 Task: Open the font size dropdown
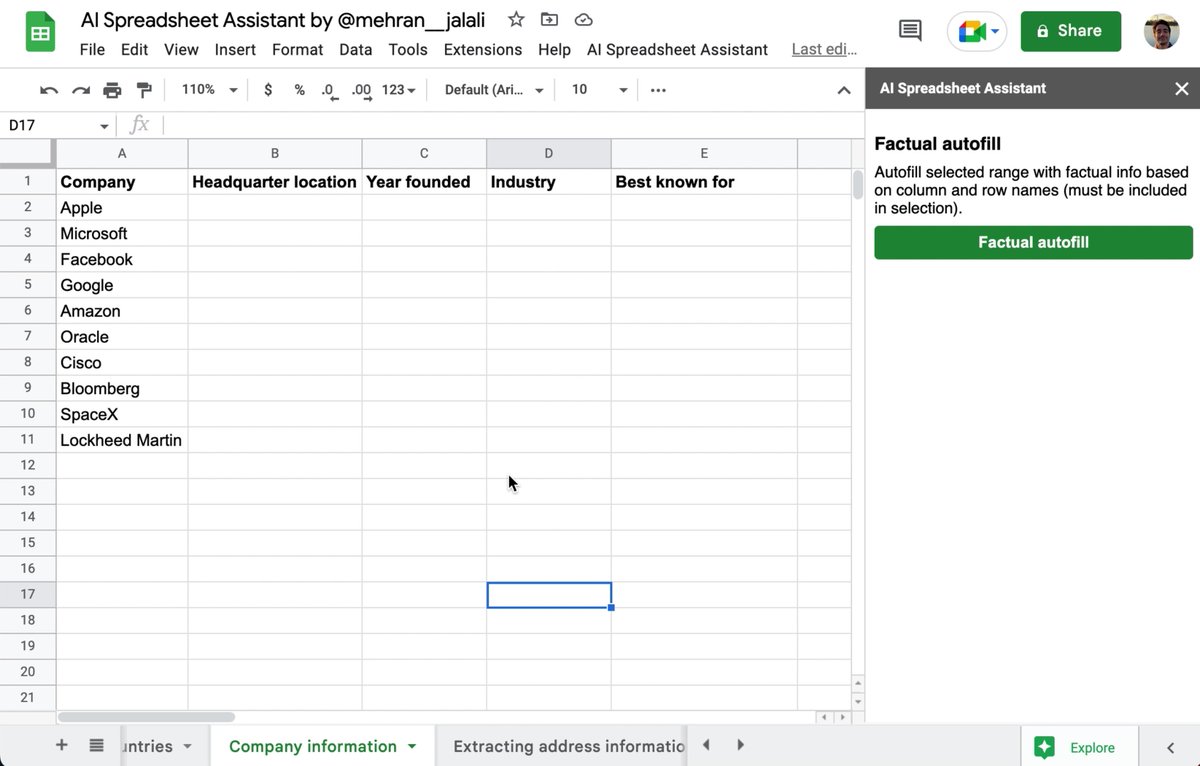(599, 90)
